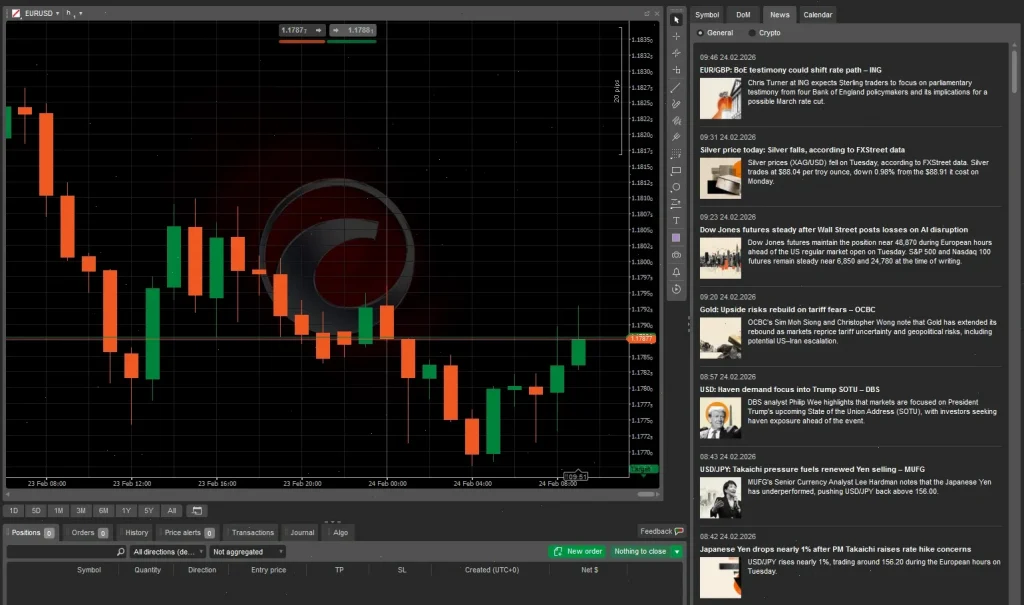1024x605 pixels.
Task: Open the Transactions tab
Action: pos(251,532)
